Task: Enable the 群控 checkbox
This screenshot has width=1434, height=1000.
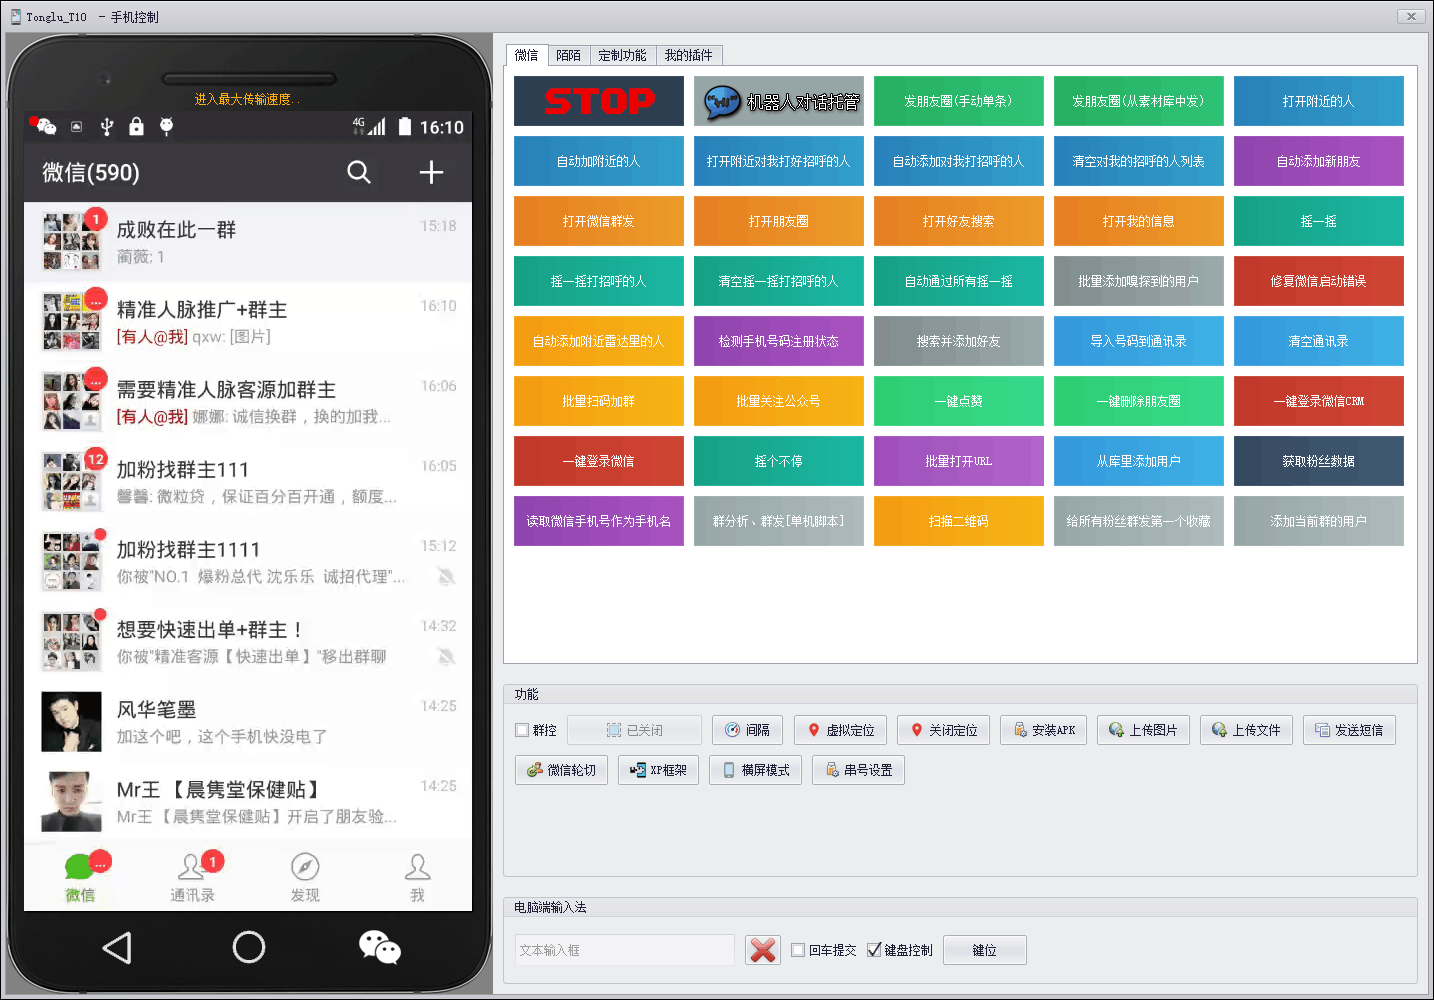Action: 522,730
